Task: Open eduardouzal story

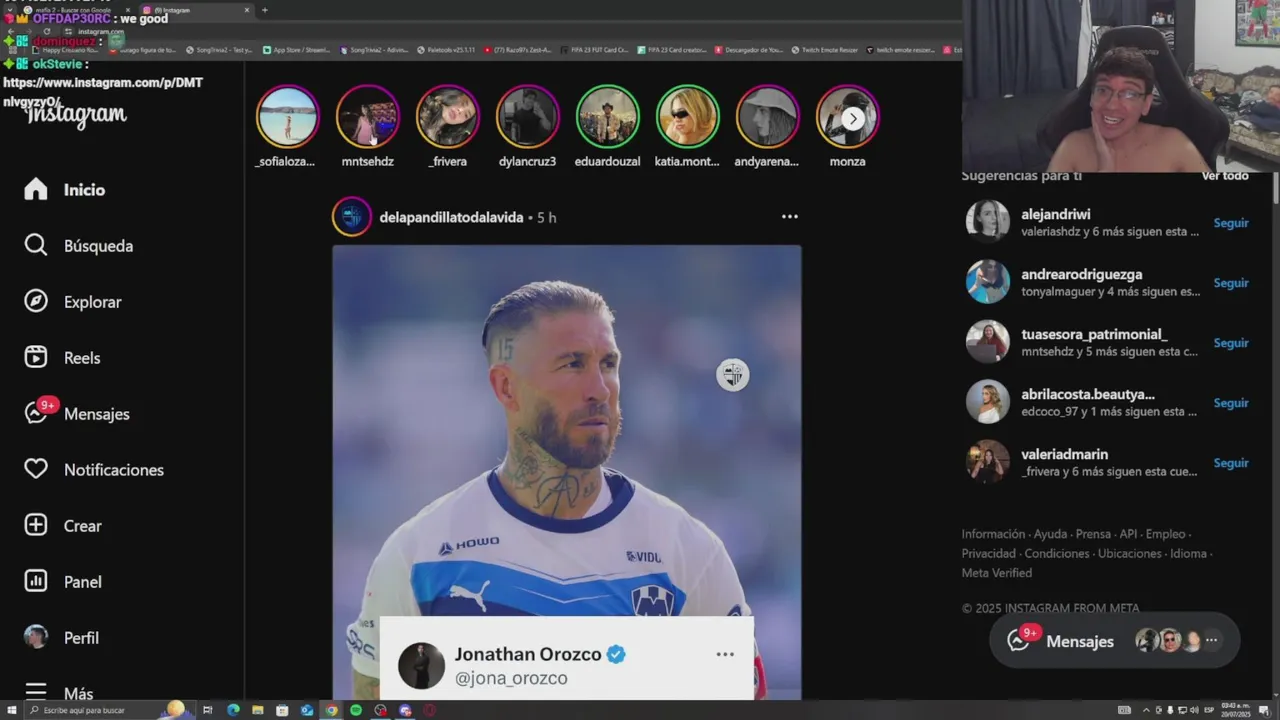Action: 607,117
